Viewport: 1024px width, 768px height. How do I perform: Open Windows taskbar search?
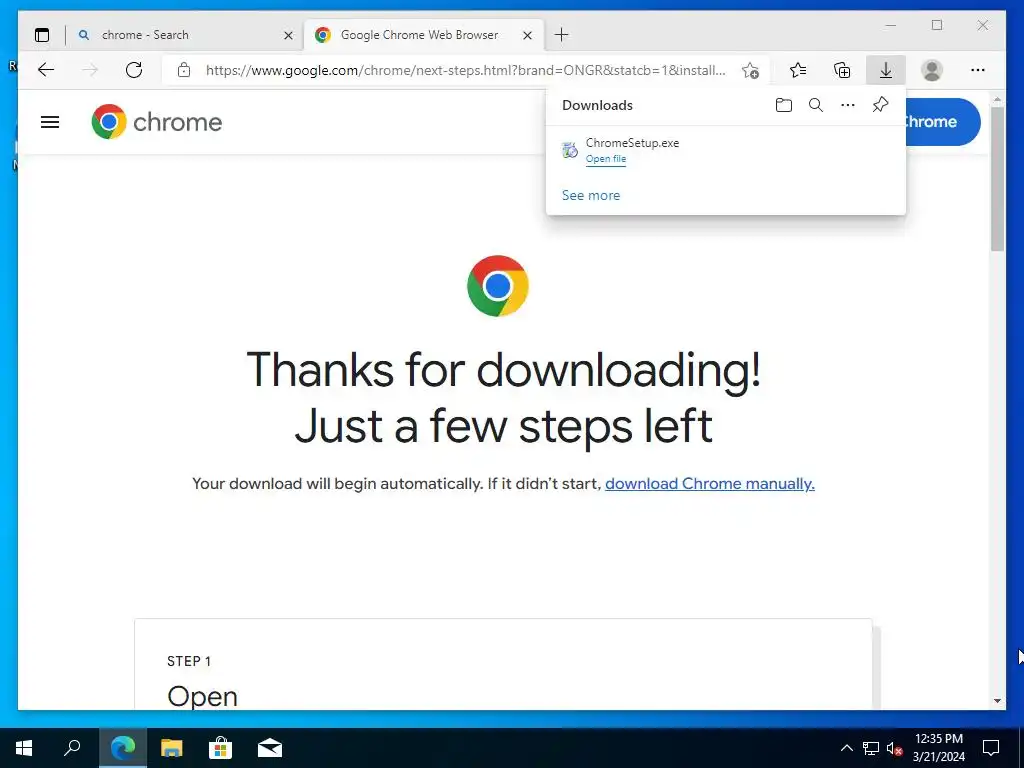(72, 748)
